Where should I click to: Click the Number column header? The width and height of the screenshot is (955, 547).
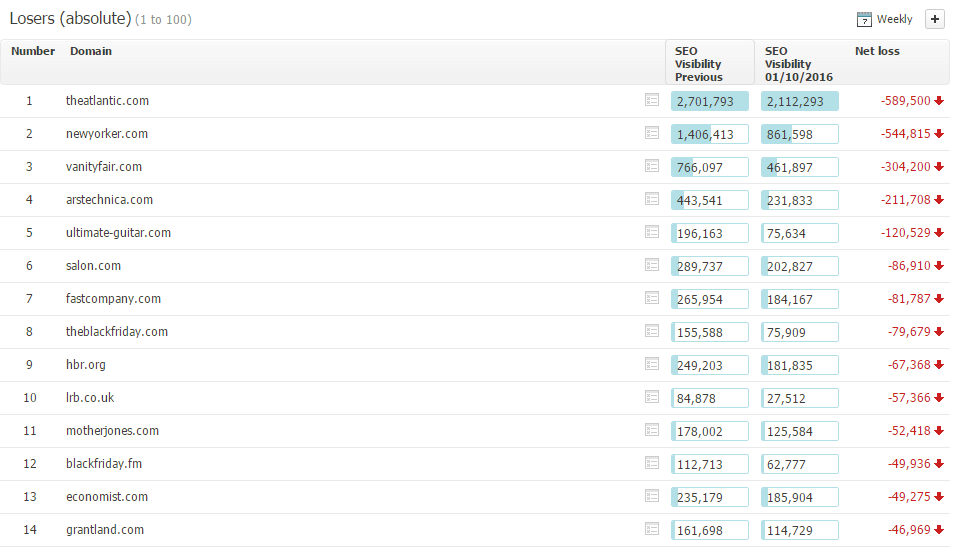coord(33,51)
